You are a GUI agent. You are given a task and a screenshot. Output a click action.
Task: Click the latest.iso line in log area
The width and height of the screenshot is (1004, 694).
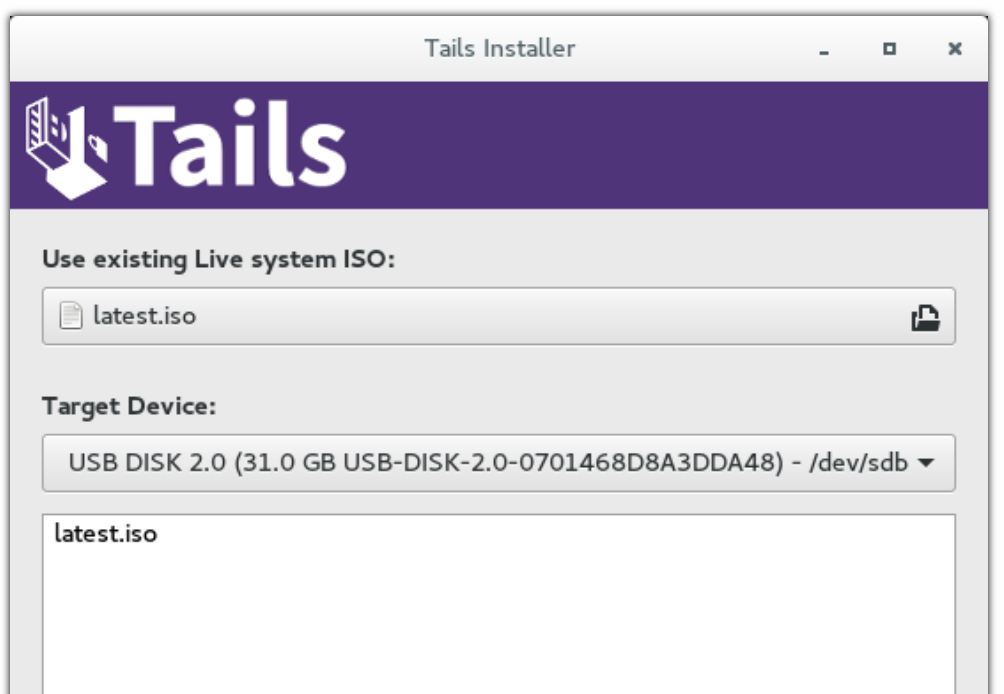click(x=106, y=533)
